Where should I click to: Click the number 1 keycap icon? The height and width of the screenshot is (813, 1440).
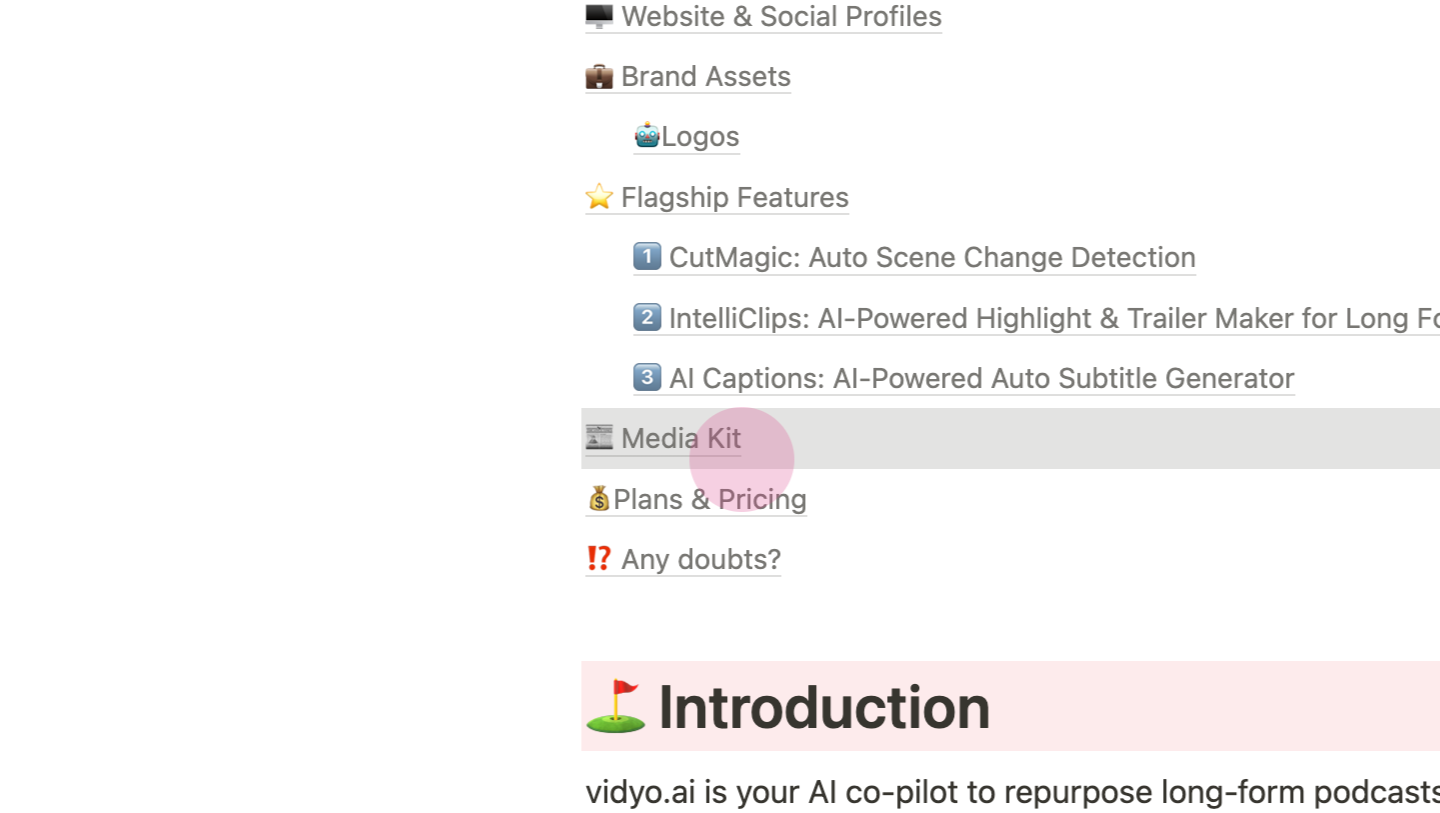(x=647, y=257)
